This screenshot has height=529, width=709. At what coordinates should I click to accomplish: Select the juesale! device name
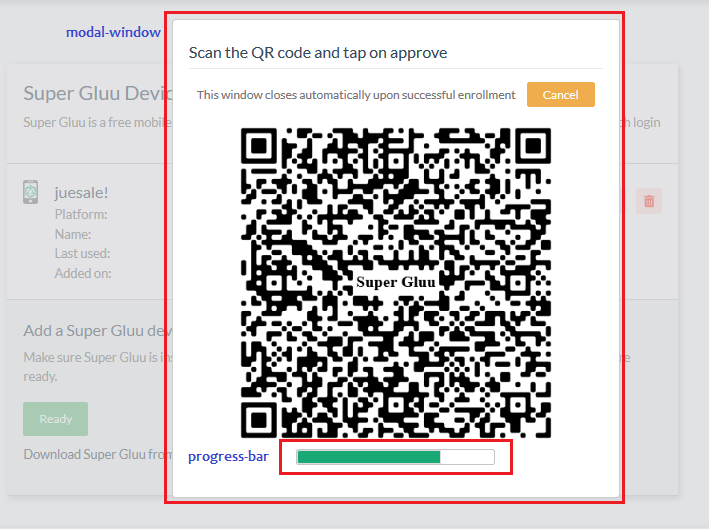point(81,193)
